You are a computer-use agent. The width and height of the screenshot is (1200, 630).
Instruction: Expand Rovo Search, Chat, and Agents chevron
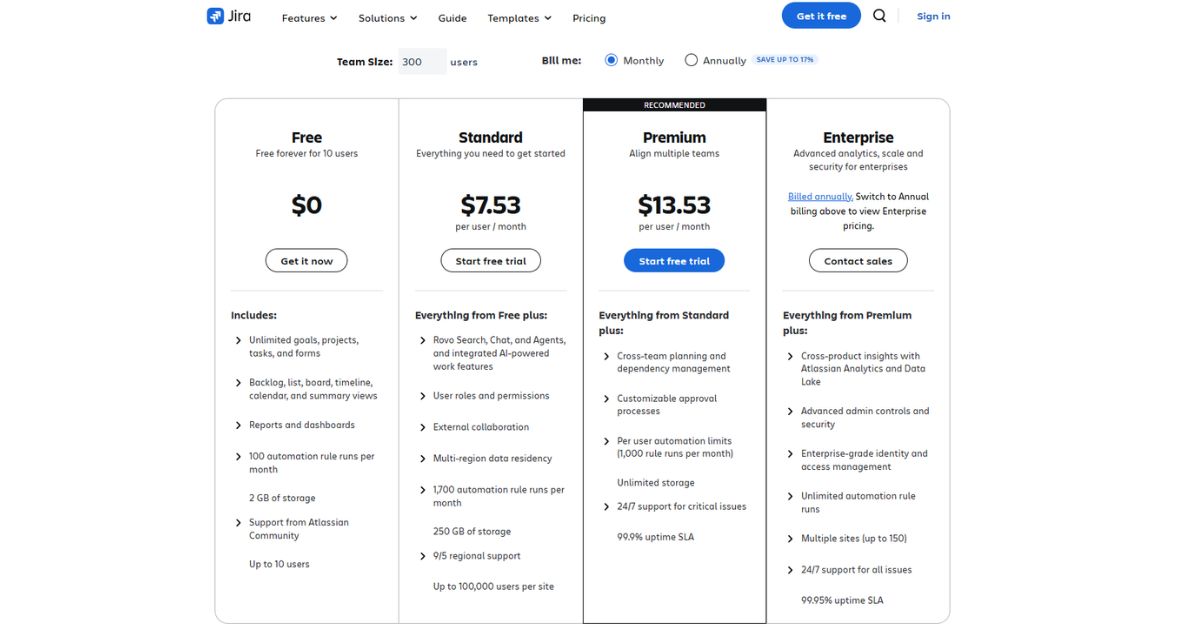[423, 341]
